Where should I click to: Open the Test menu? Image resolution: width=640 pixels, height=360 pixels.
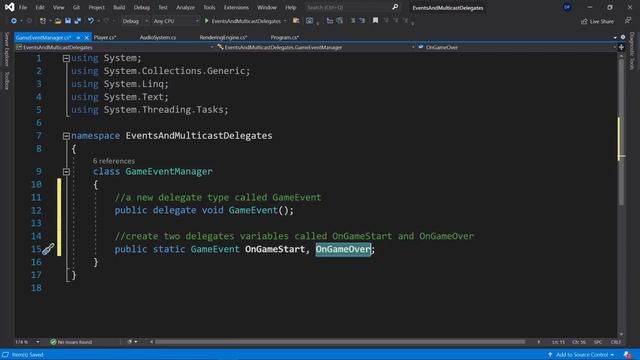coord(162,7)
